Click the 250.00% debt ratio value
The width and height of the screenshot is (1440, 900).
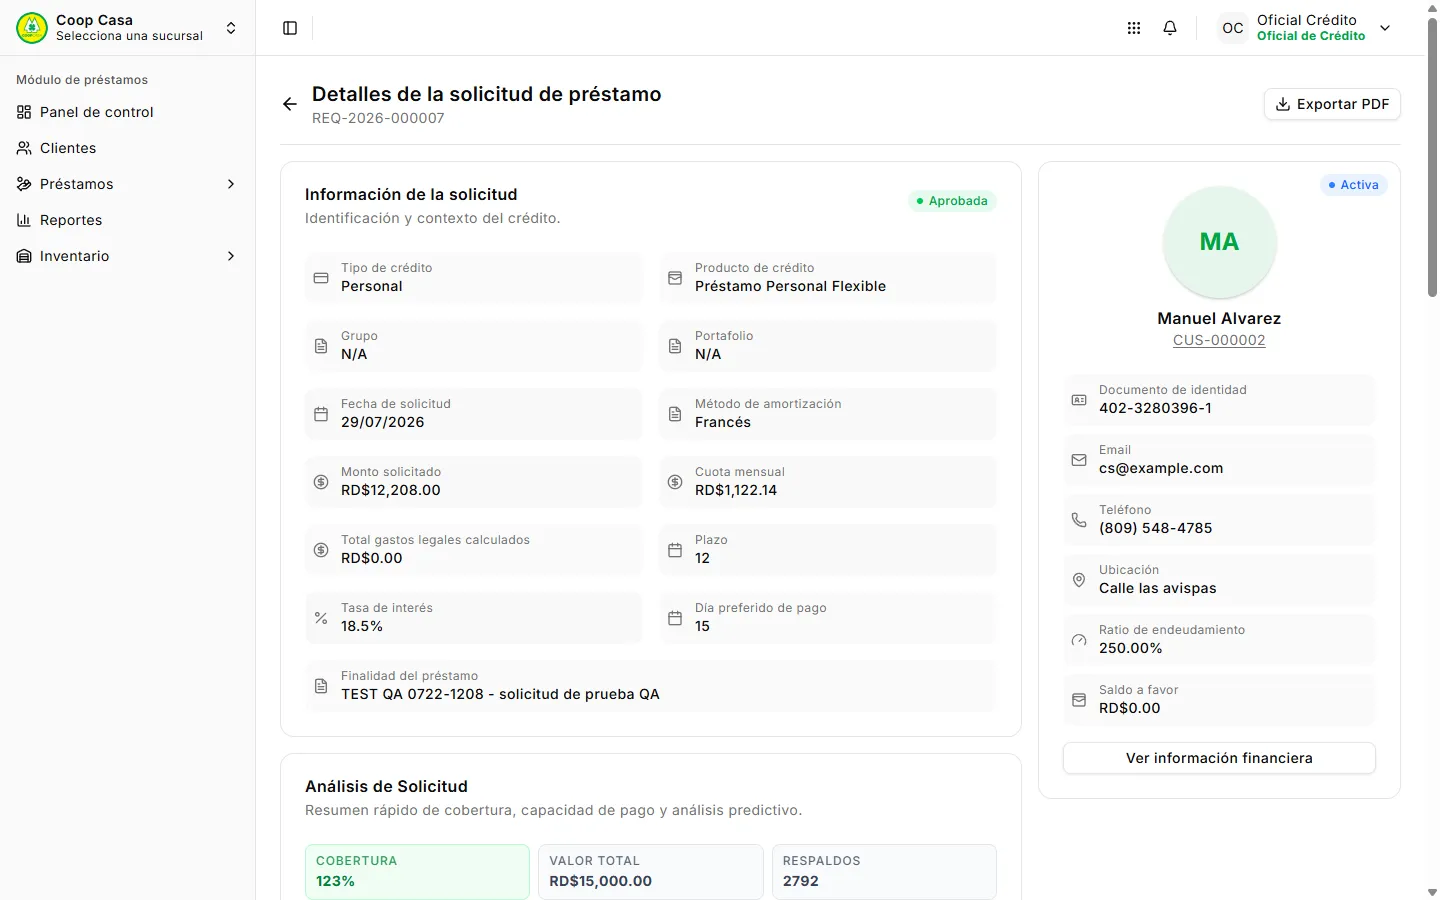click(1131, 648)
